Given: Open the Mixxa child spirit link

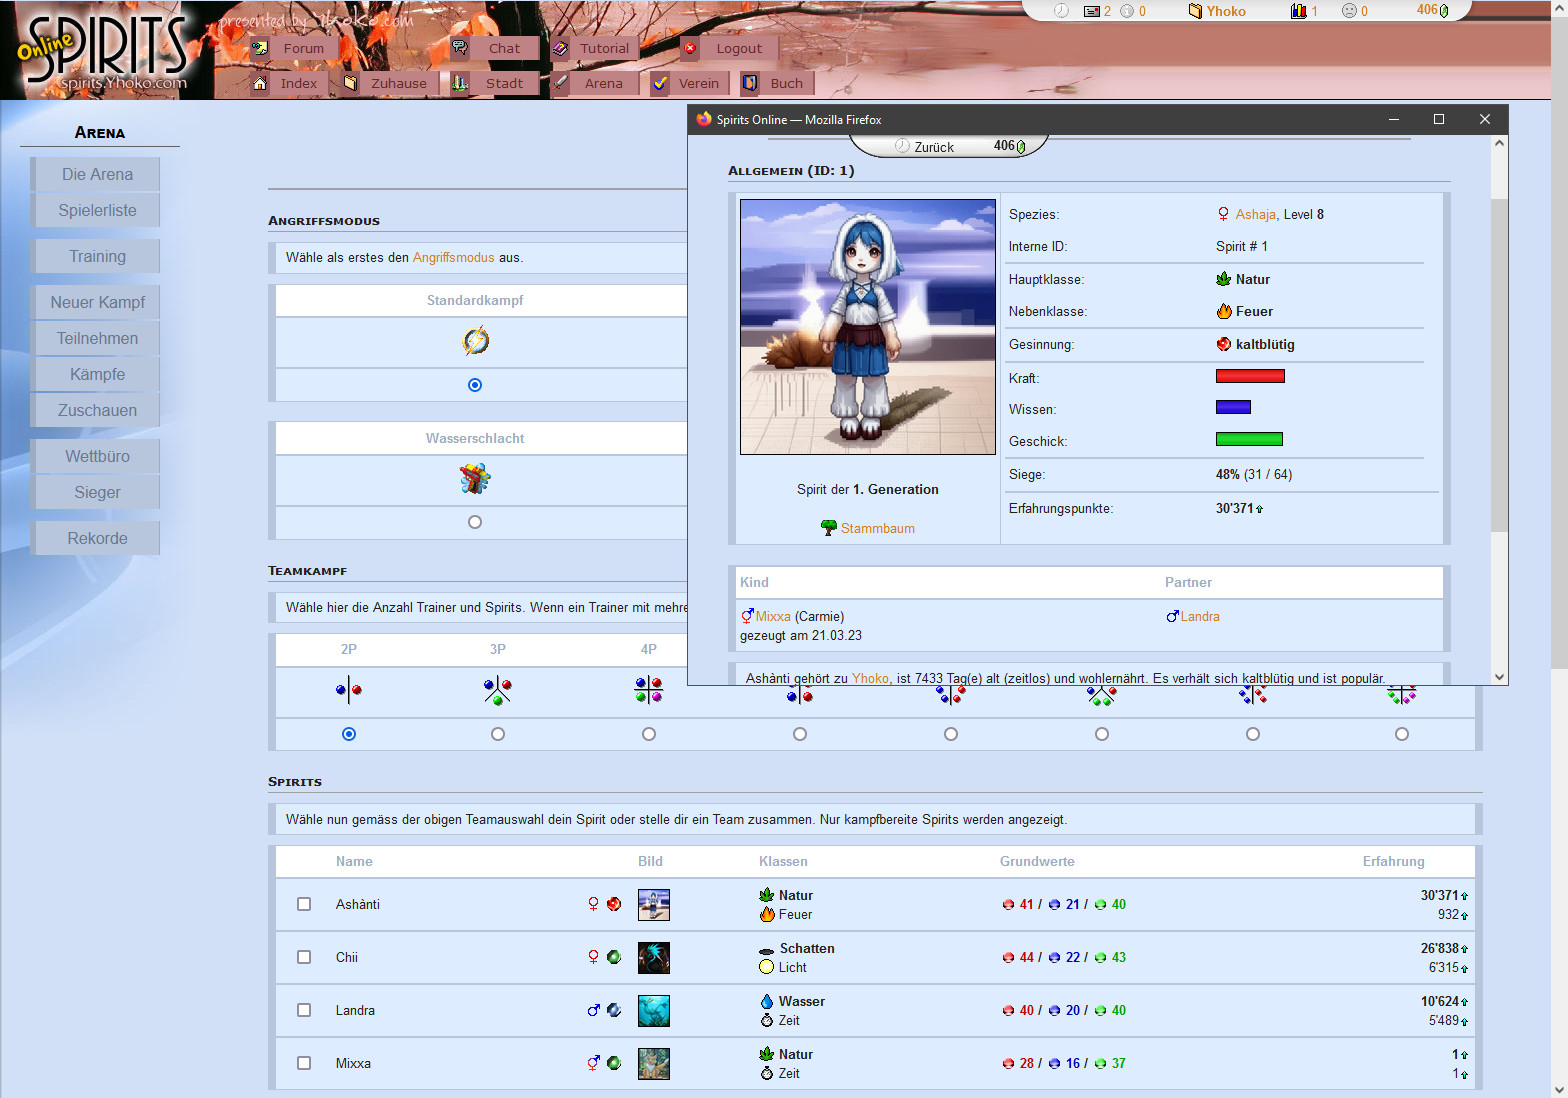Looking at the screenshot, I should (x=773, y=617).
